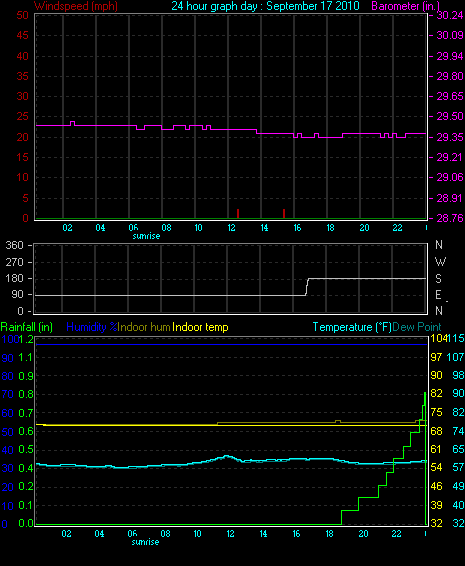Click the sunrise label under top graph

146,236
